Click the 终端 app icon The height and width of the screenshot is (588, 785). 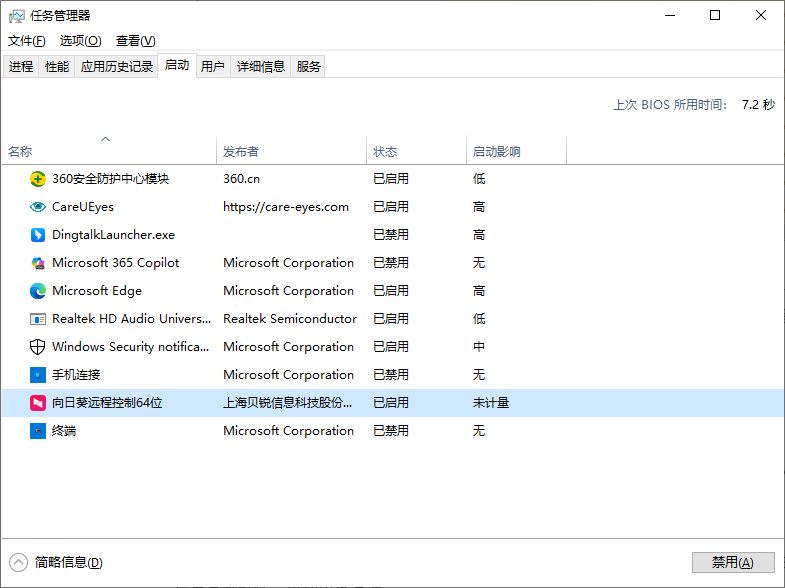point(38,431)
